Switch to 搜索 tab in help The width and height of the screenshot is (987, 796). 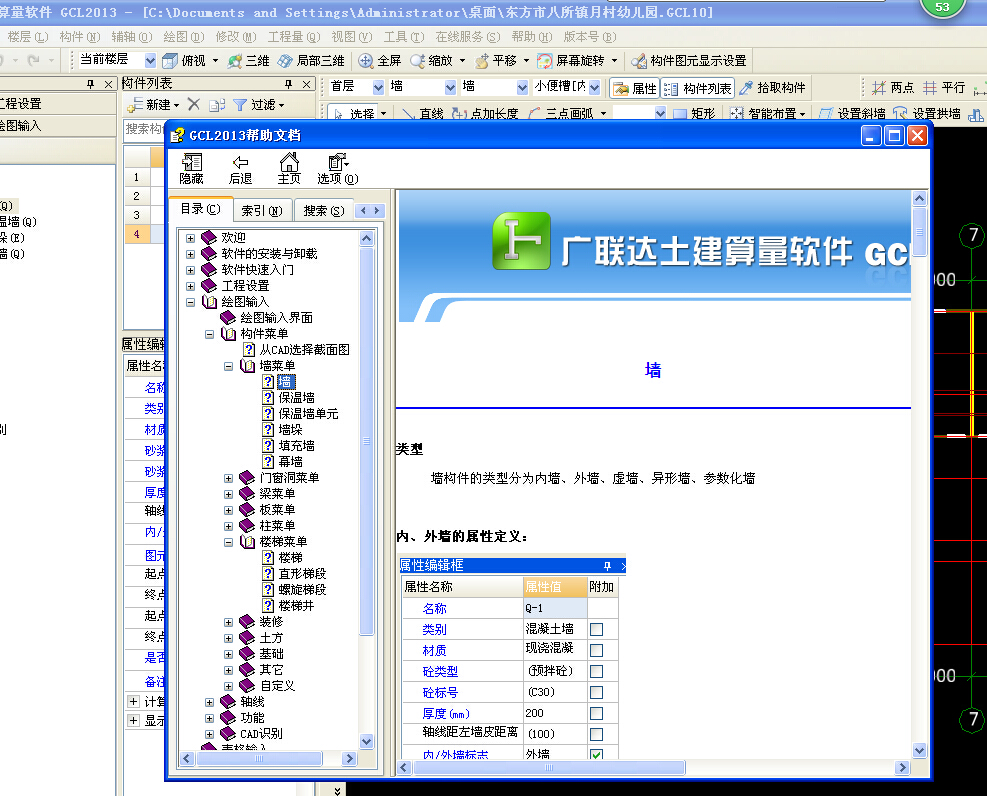click(324, 210)
